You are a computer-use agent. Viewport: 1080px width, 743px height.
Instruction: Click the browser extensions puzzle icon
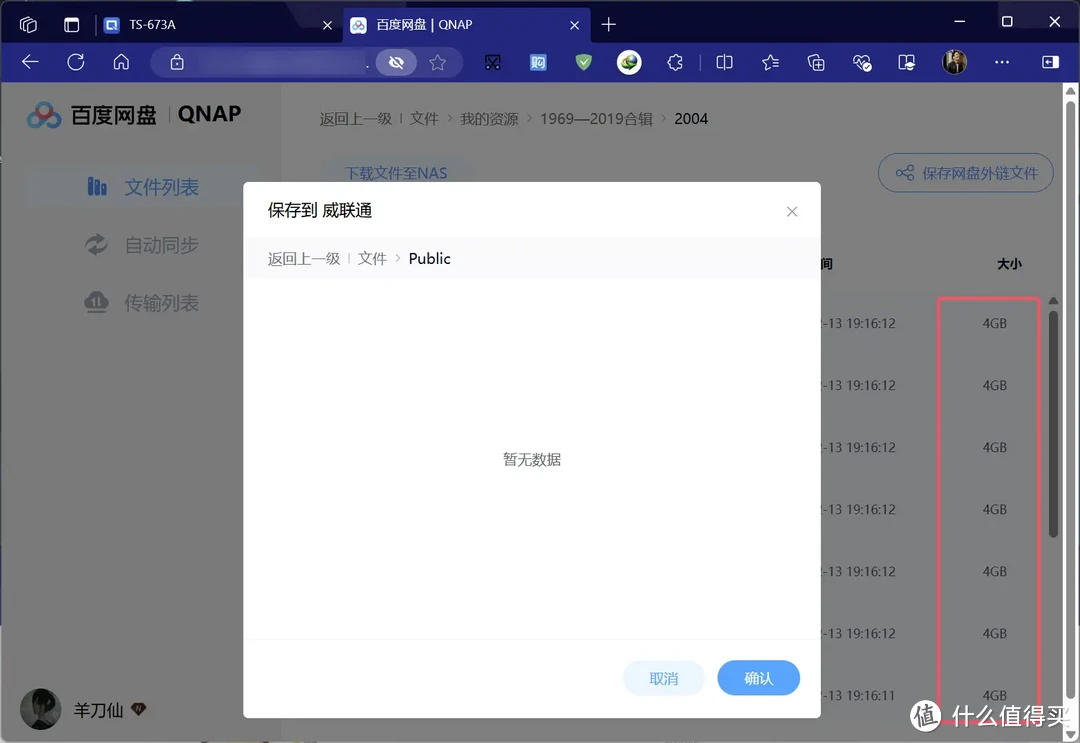[675, 62]
